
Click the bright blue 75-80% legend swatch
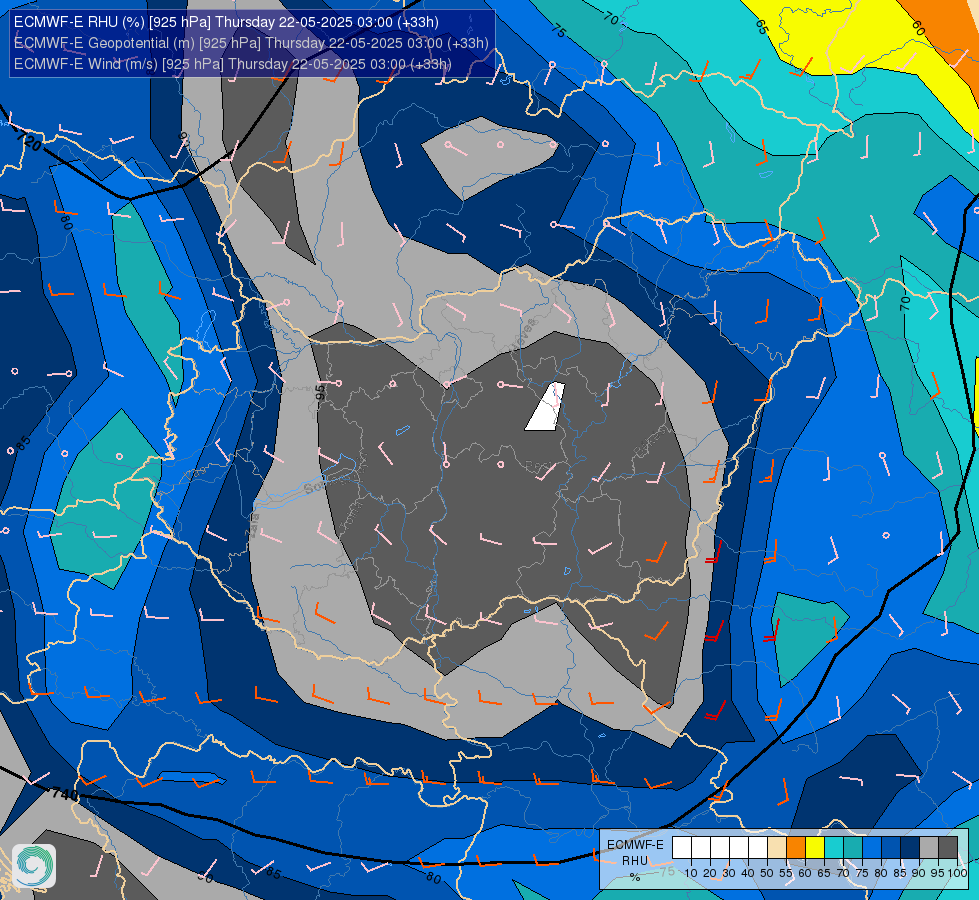[872, 848]
